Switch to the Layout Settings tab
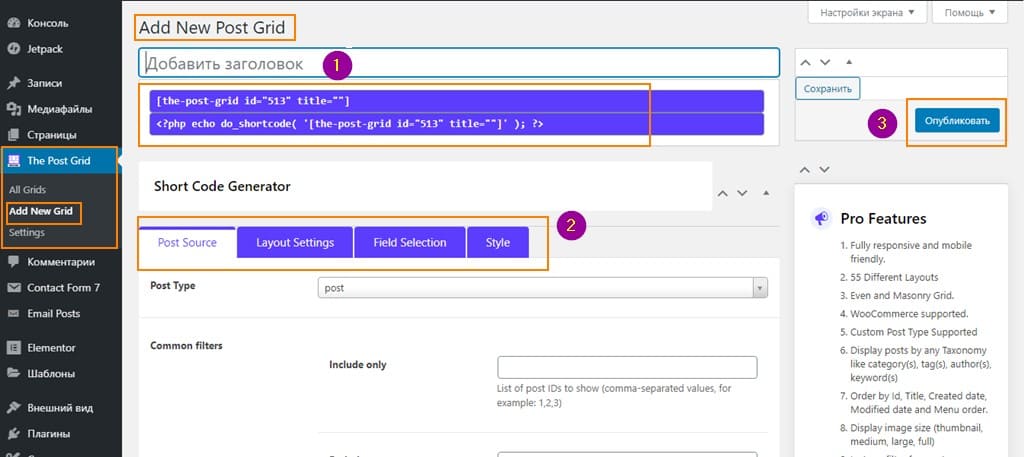The width and height of the screenshot is (1024, 457). tap(295, 242)
